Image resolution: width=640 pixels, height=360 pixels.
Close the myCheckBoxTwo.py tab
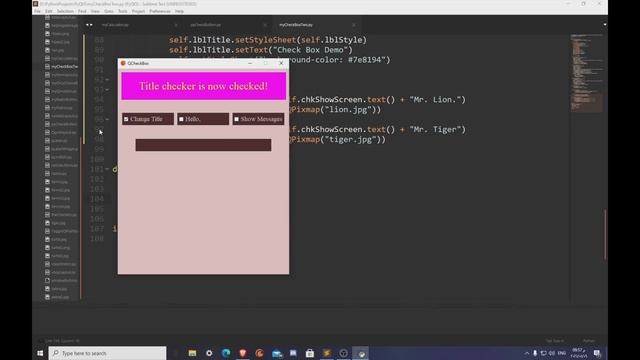[x=353, y=25]
